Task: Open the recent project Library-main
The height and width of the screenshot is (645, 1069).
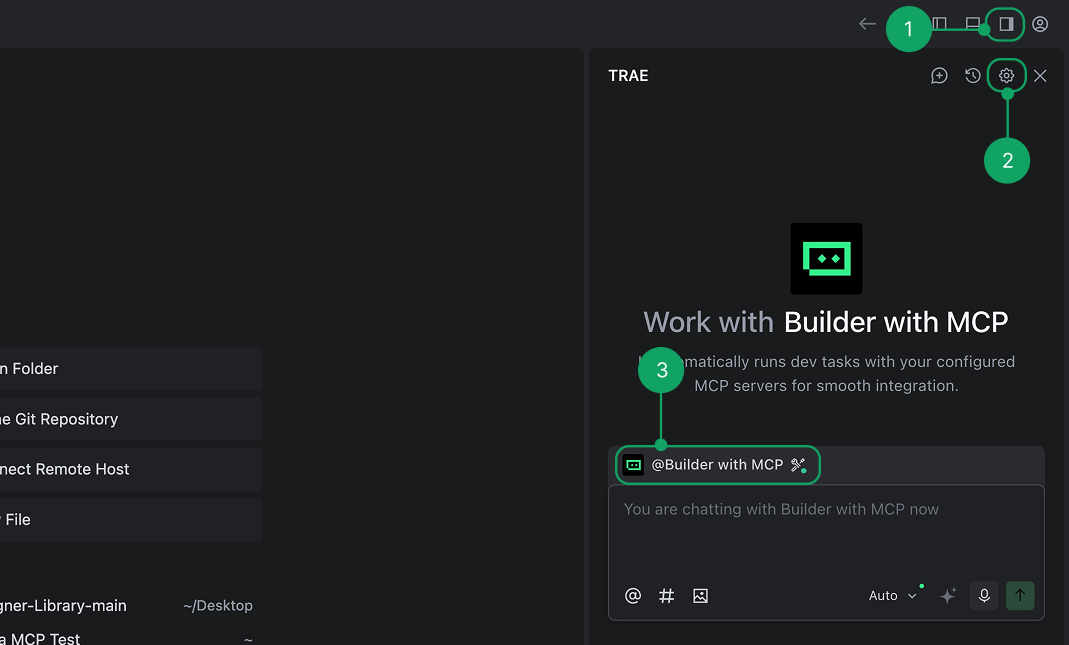Action: pos(63,605)
